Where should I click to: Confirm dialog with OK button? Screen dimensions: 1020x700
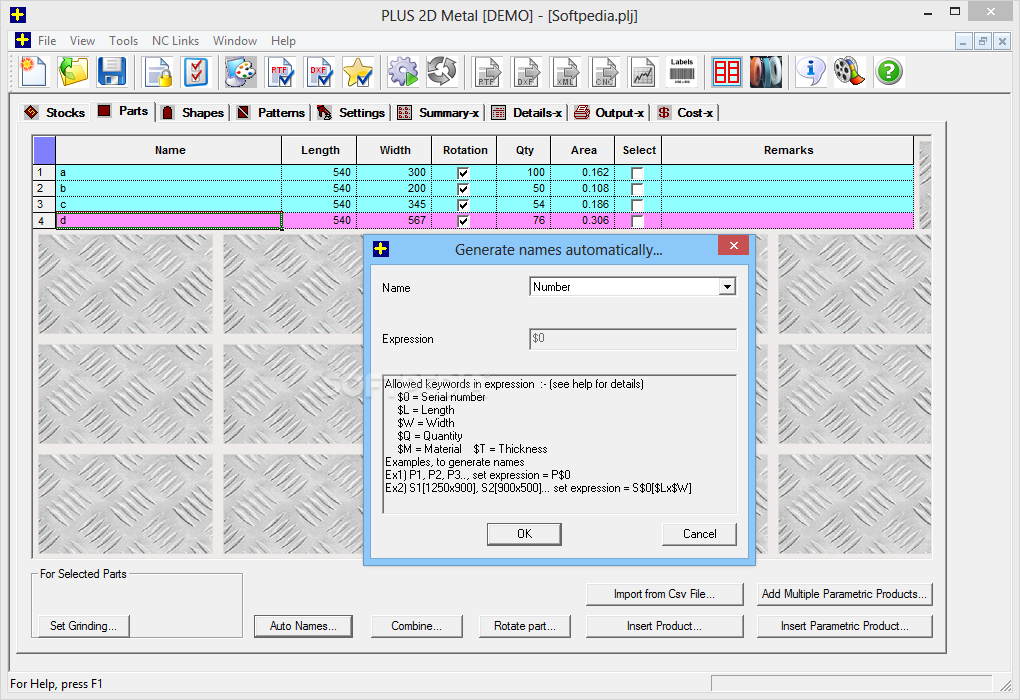(524, 534)
